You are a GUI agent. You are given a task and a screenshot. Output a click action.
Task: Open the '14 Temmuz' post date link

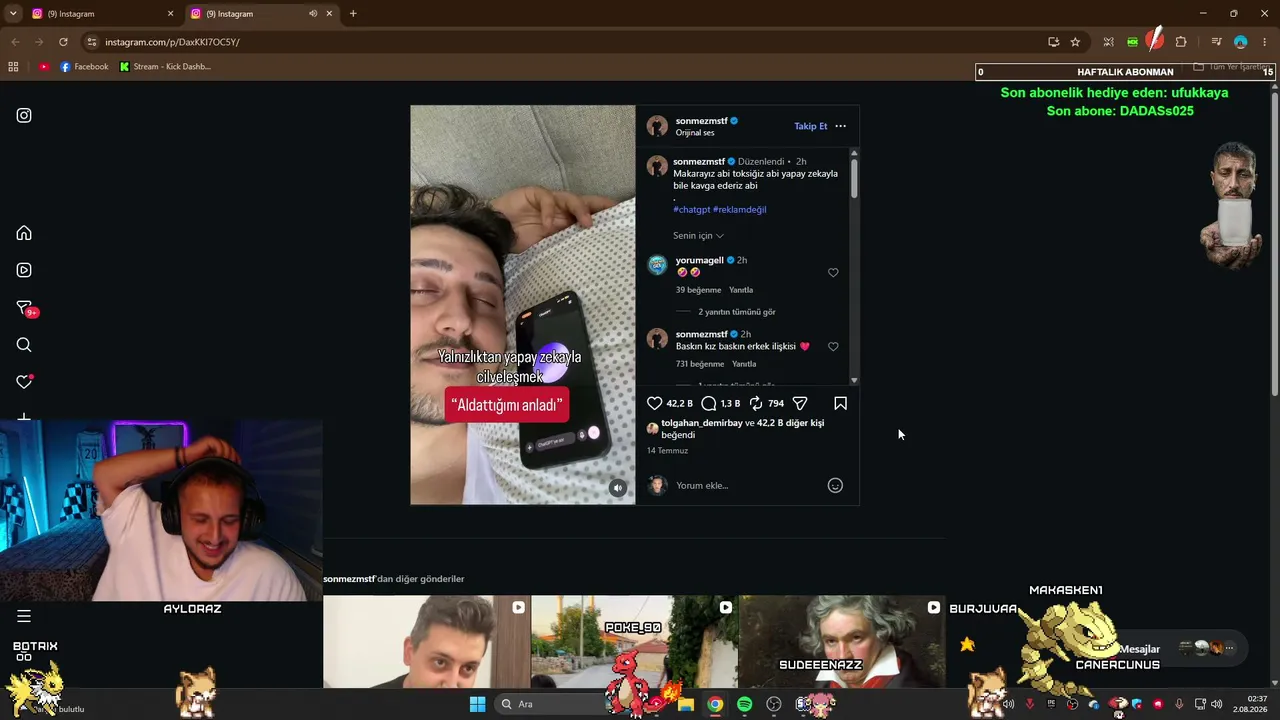click(x=667, y=451)
